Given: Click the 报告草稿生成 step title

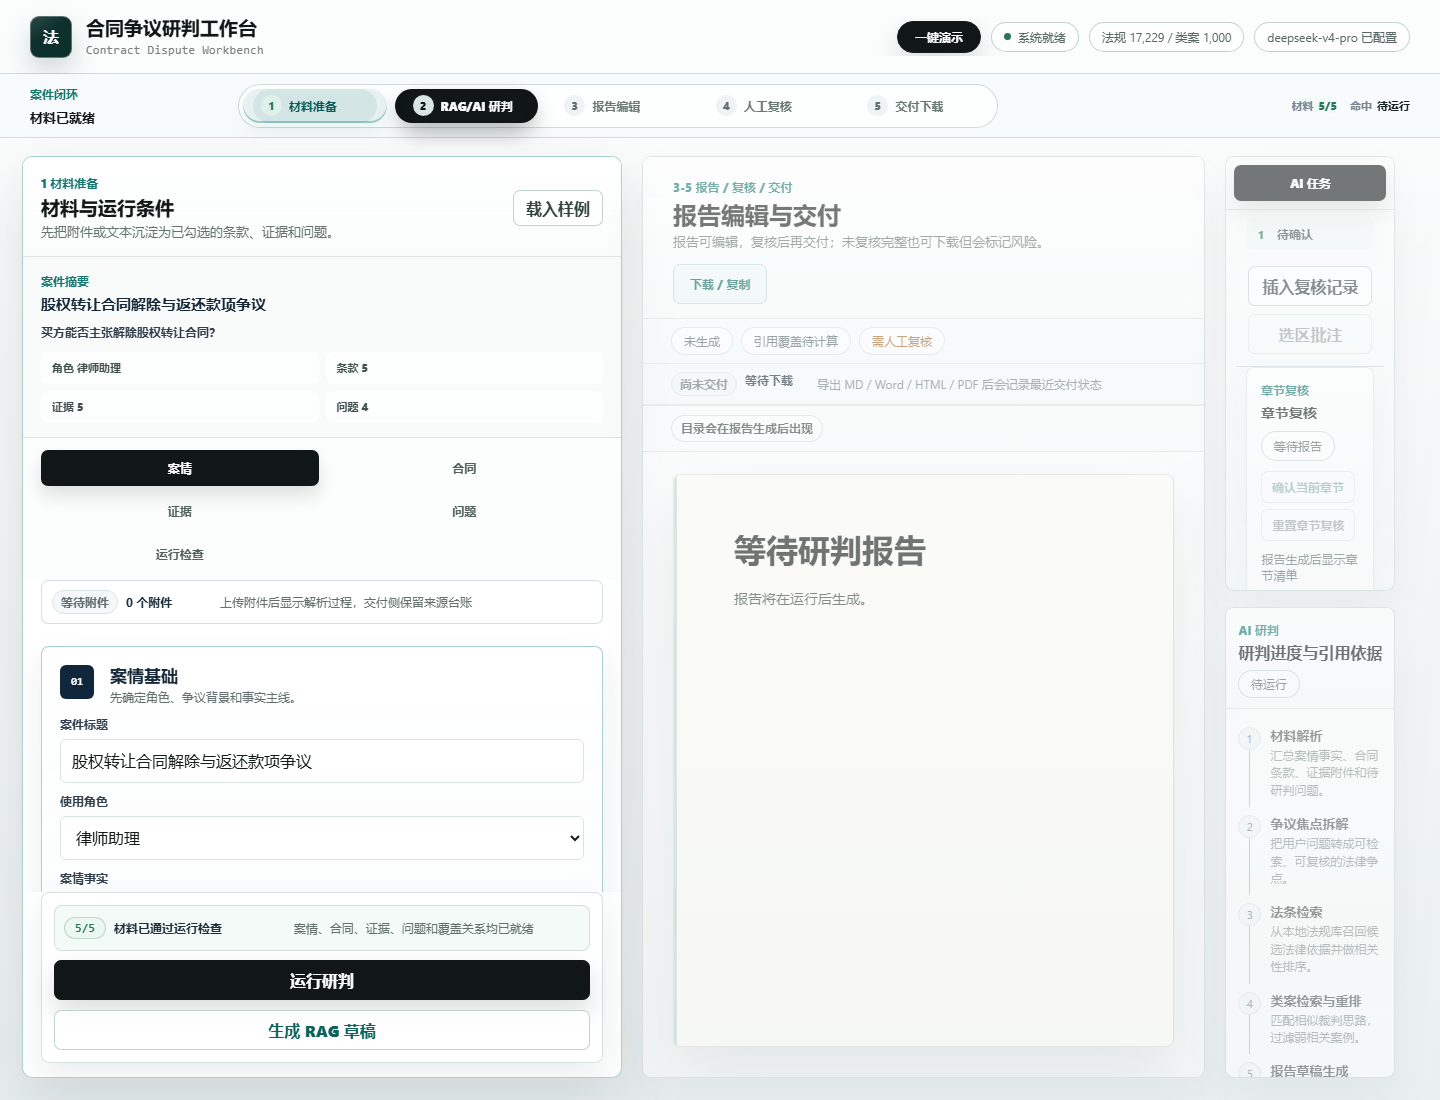Looking at the screenshot, I should coord(1309,1071).
